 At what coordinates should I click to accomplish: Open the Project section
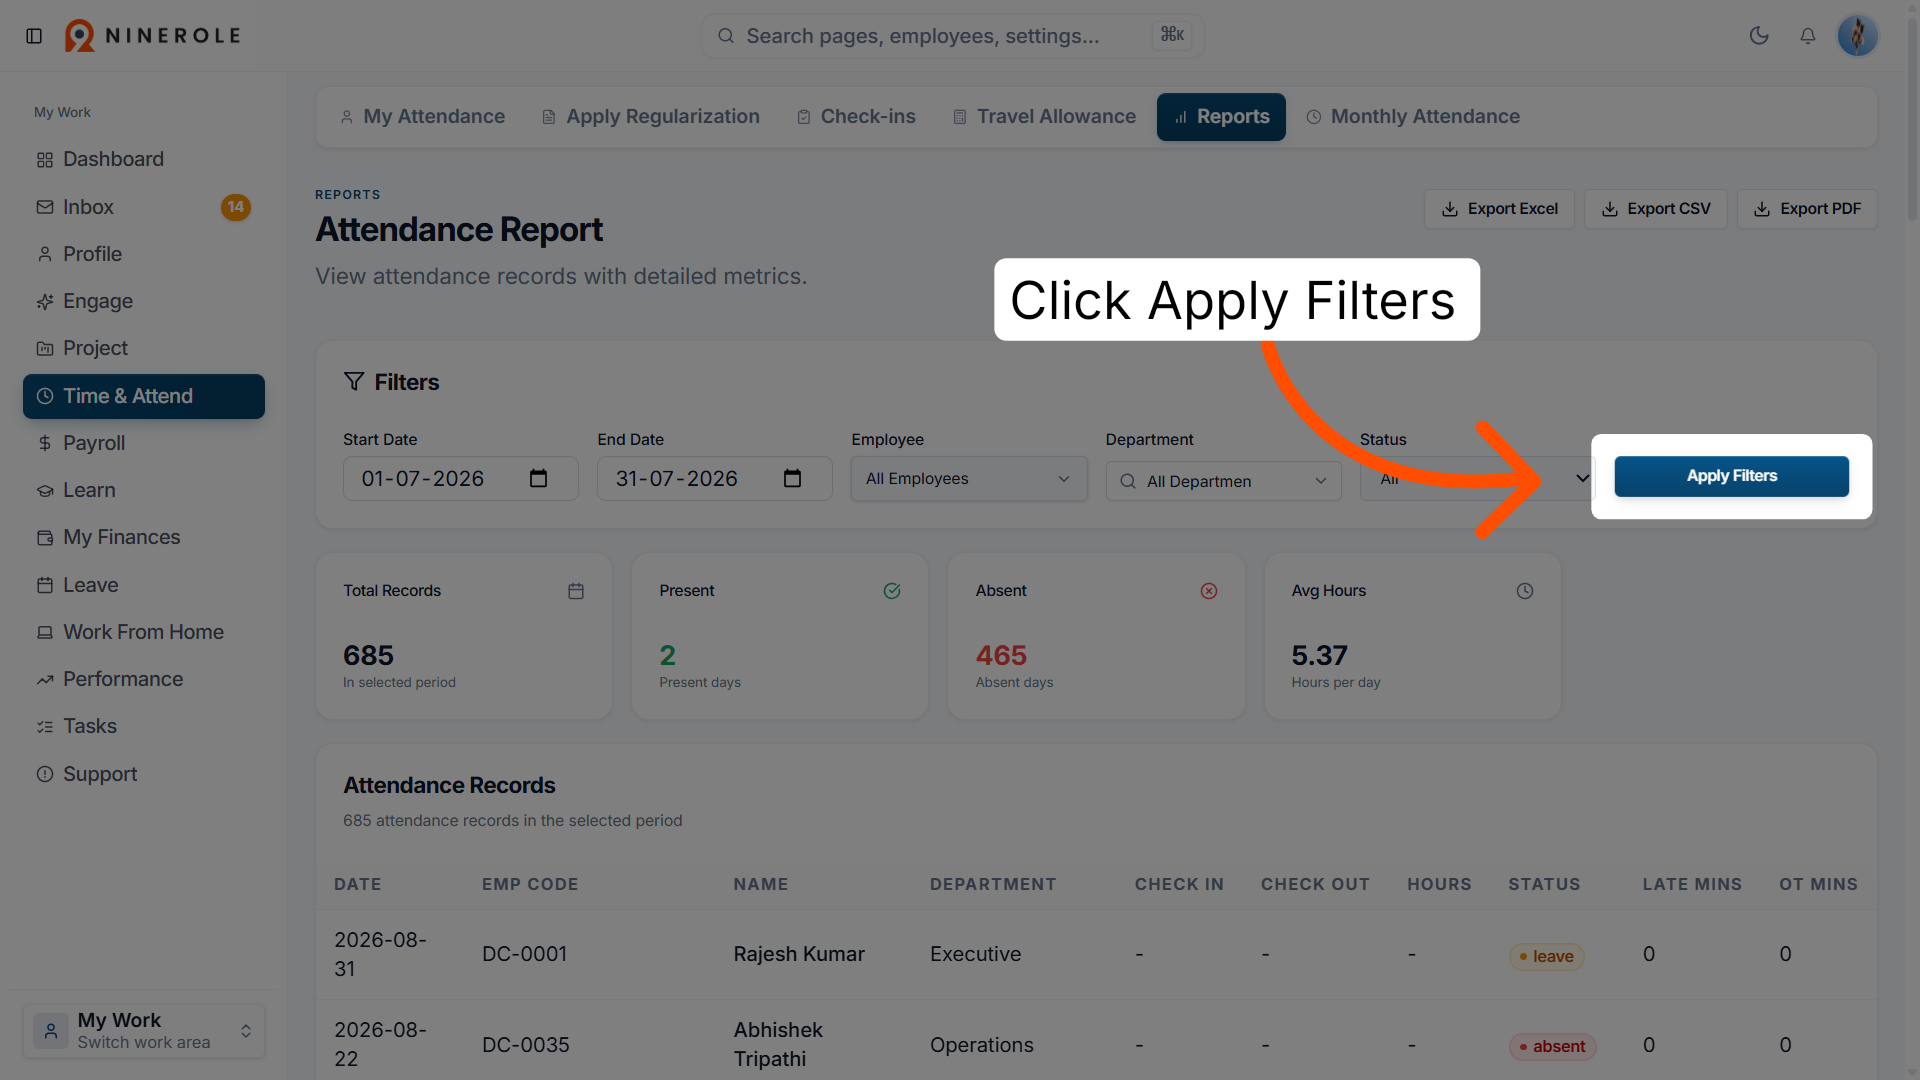click(144, 348)
